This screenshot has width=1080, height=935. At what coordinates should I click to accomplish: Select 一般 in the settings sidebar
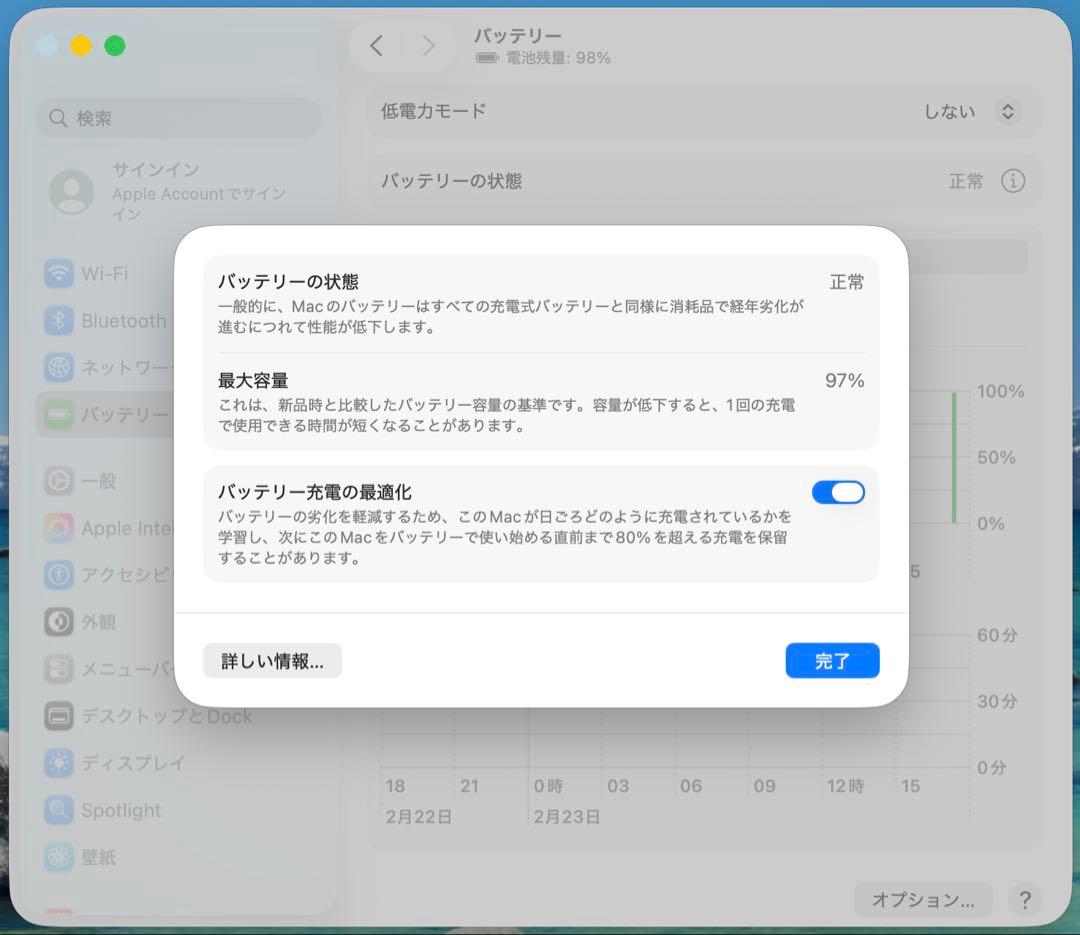point(60,481)
